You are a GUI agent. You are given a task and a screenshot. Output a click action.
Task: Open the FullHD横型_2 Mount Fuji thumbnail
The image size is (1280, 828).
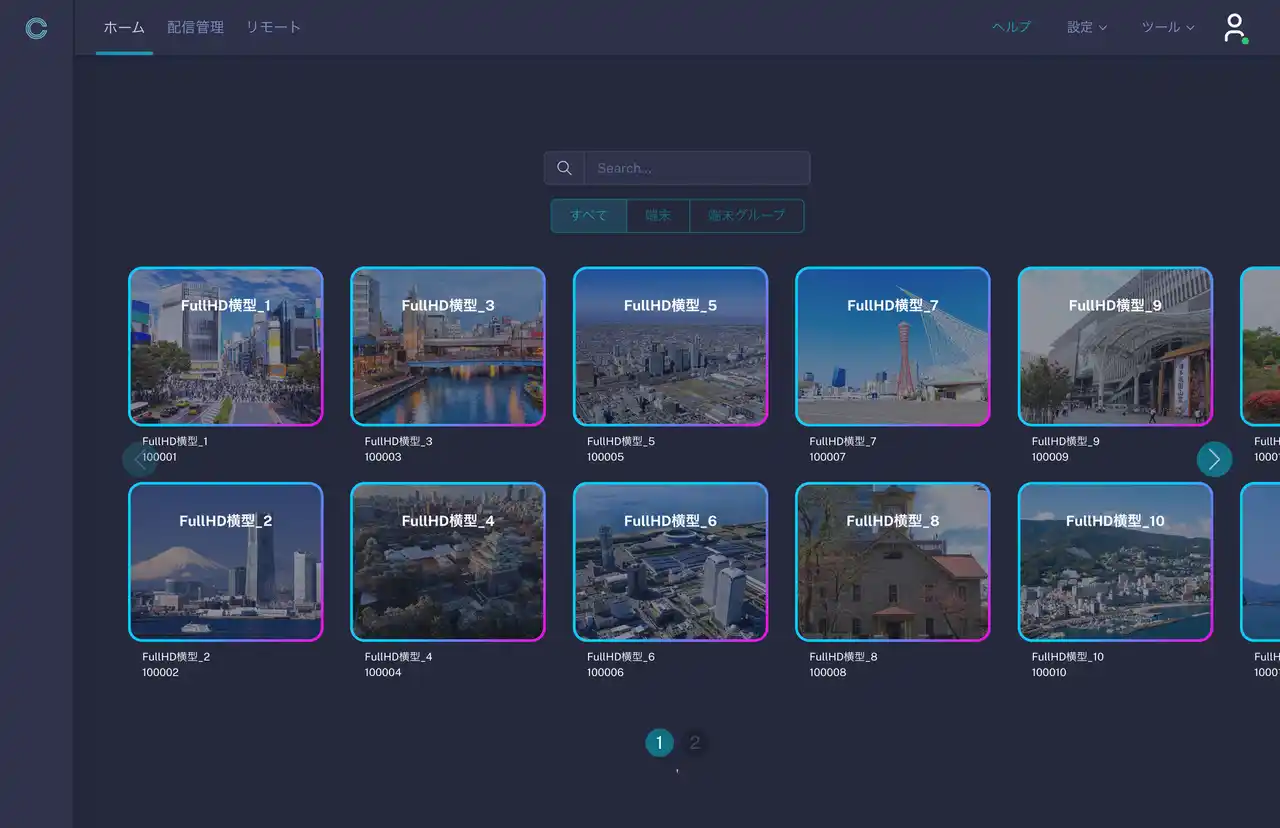[x=226, y=562]
